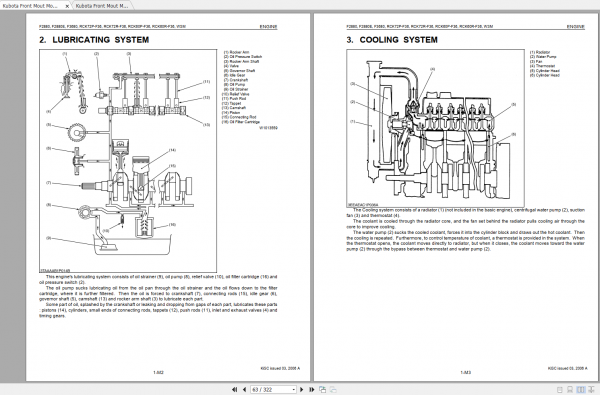This screenshot has height=395, width=600.
Task: Click the green go-to-next-view icon
Action: click(323, 390)
